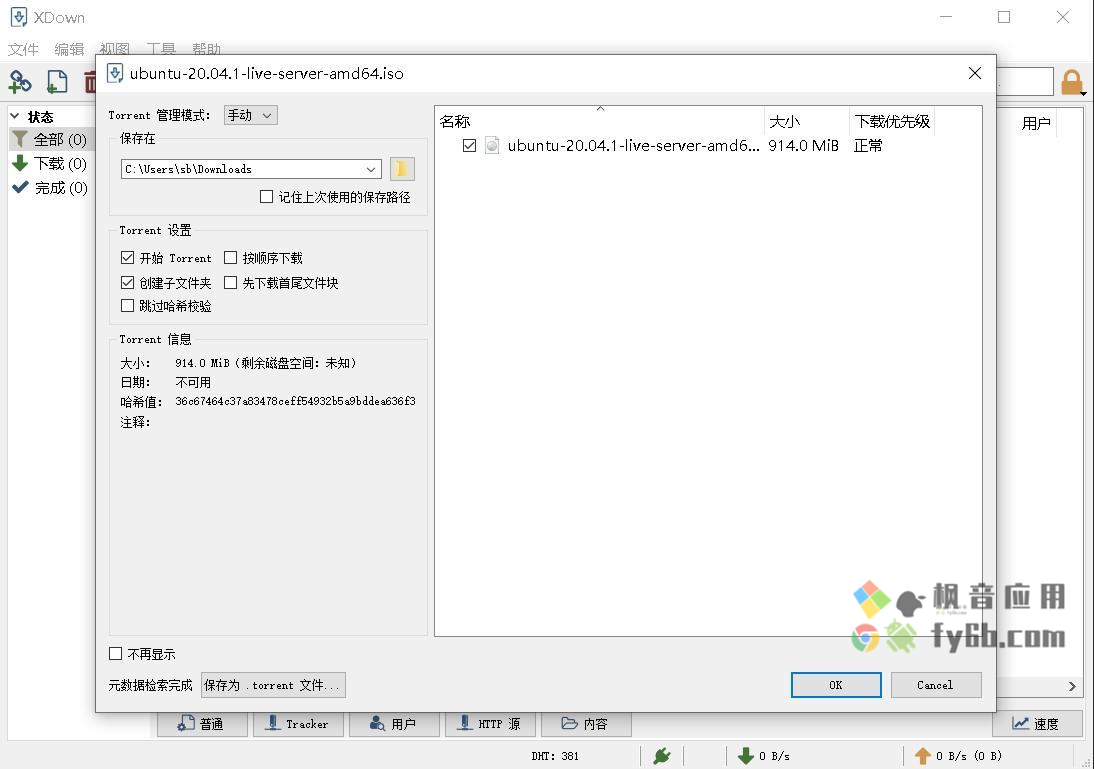The height and width of the screenshot is (769, 1094).
Task: Click the add torrent file icon
Action: (x=57, y=82)
